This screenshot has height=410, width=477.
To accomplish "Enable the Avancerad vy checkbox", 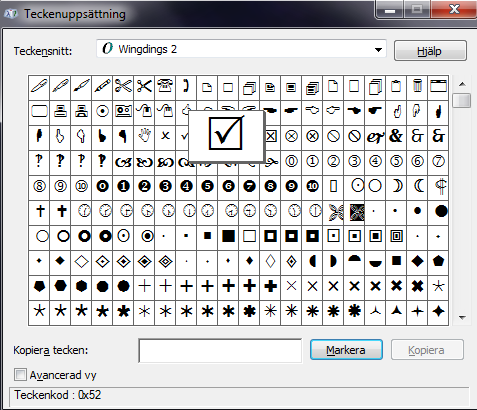I will coord(20,375).
